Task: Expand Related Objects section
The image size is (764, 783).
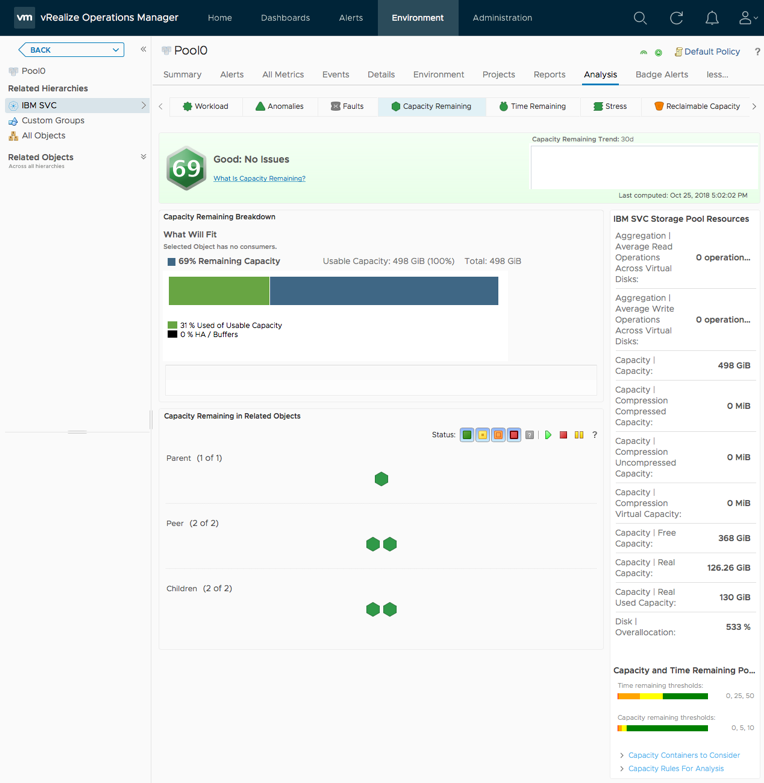Action: point(143,157)
